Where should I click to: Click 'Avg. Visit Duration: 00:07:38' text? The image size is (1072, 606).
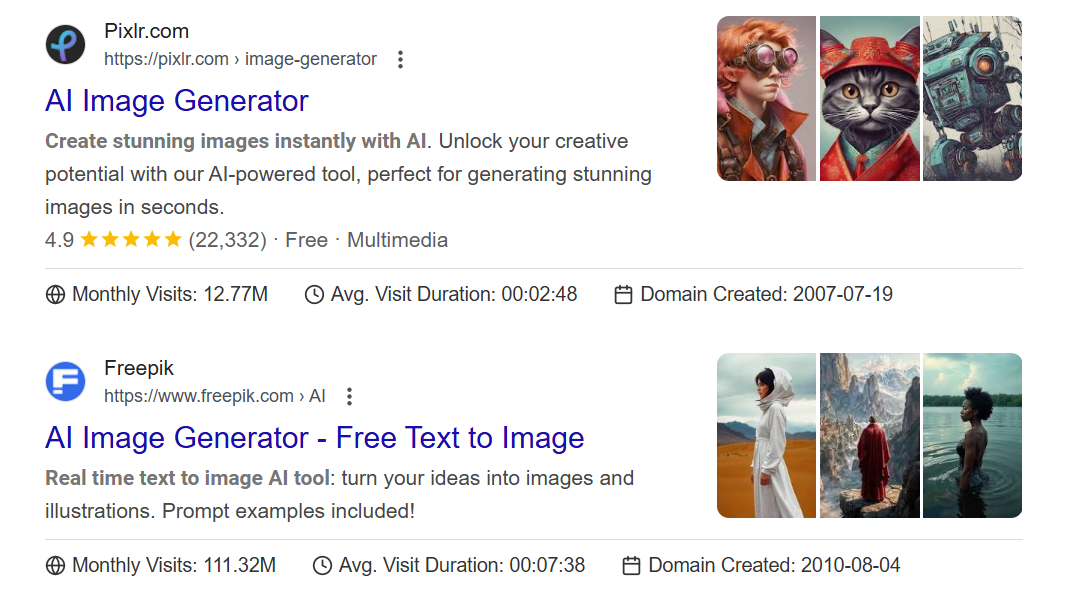(x=462, y=566)
